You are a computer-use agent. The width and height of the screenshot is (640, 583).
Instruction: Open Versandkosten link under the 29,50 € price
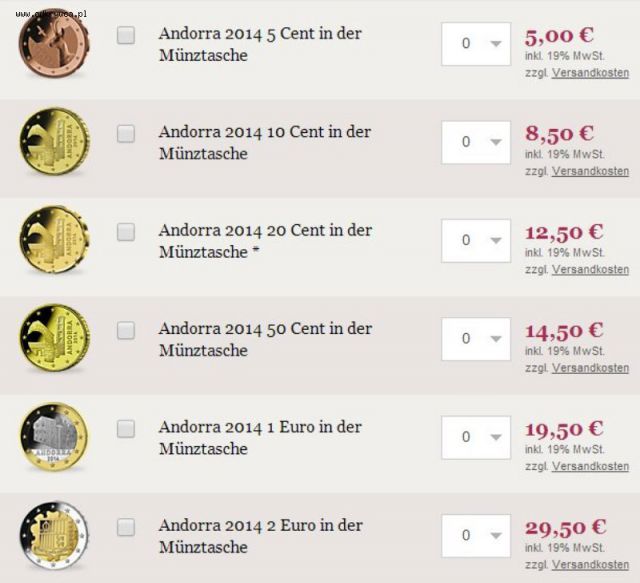click(590, 565)
